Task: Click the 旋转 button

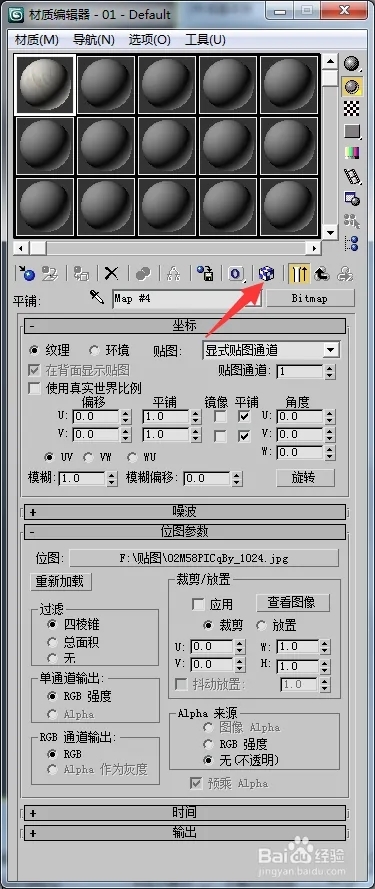Action: [305, 478]
